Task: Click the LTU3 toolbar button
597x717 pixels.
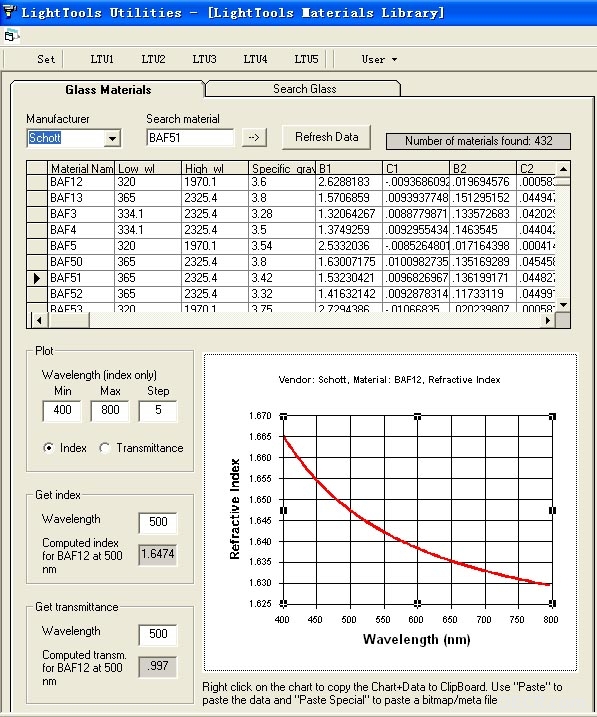Action: click(x=204, y=59)
